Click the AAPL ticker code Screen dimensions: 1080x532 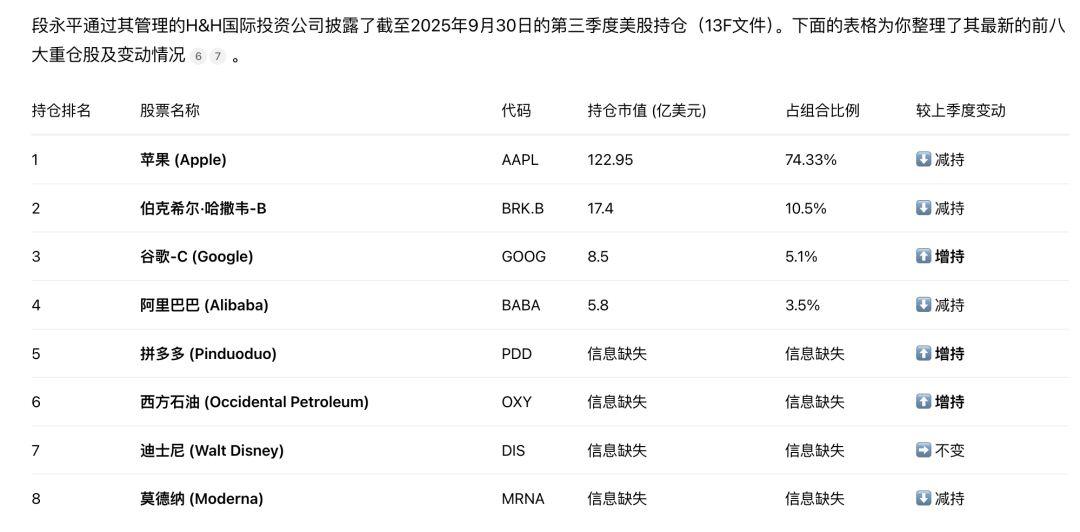[520, 160]
